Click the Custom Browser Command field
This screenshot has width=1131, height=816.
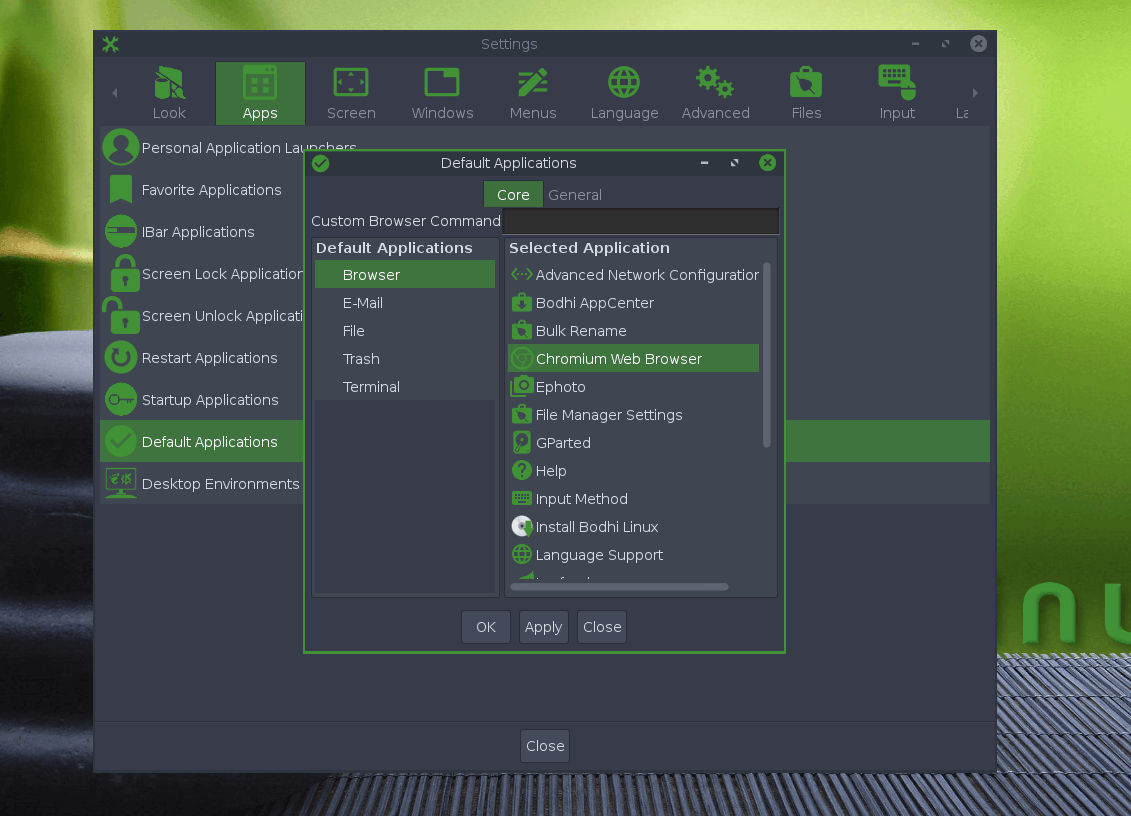640,221
